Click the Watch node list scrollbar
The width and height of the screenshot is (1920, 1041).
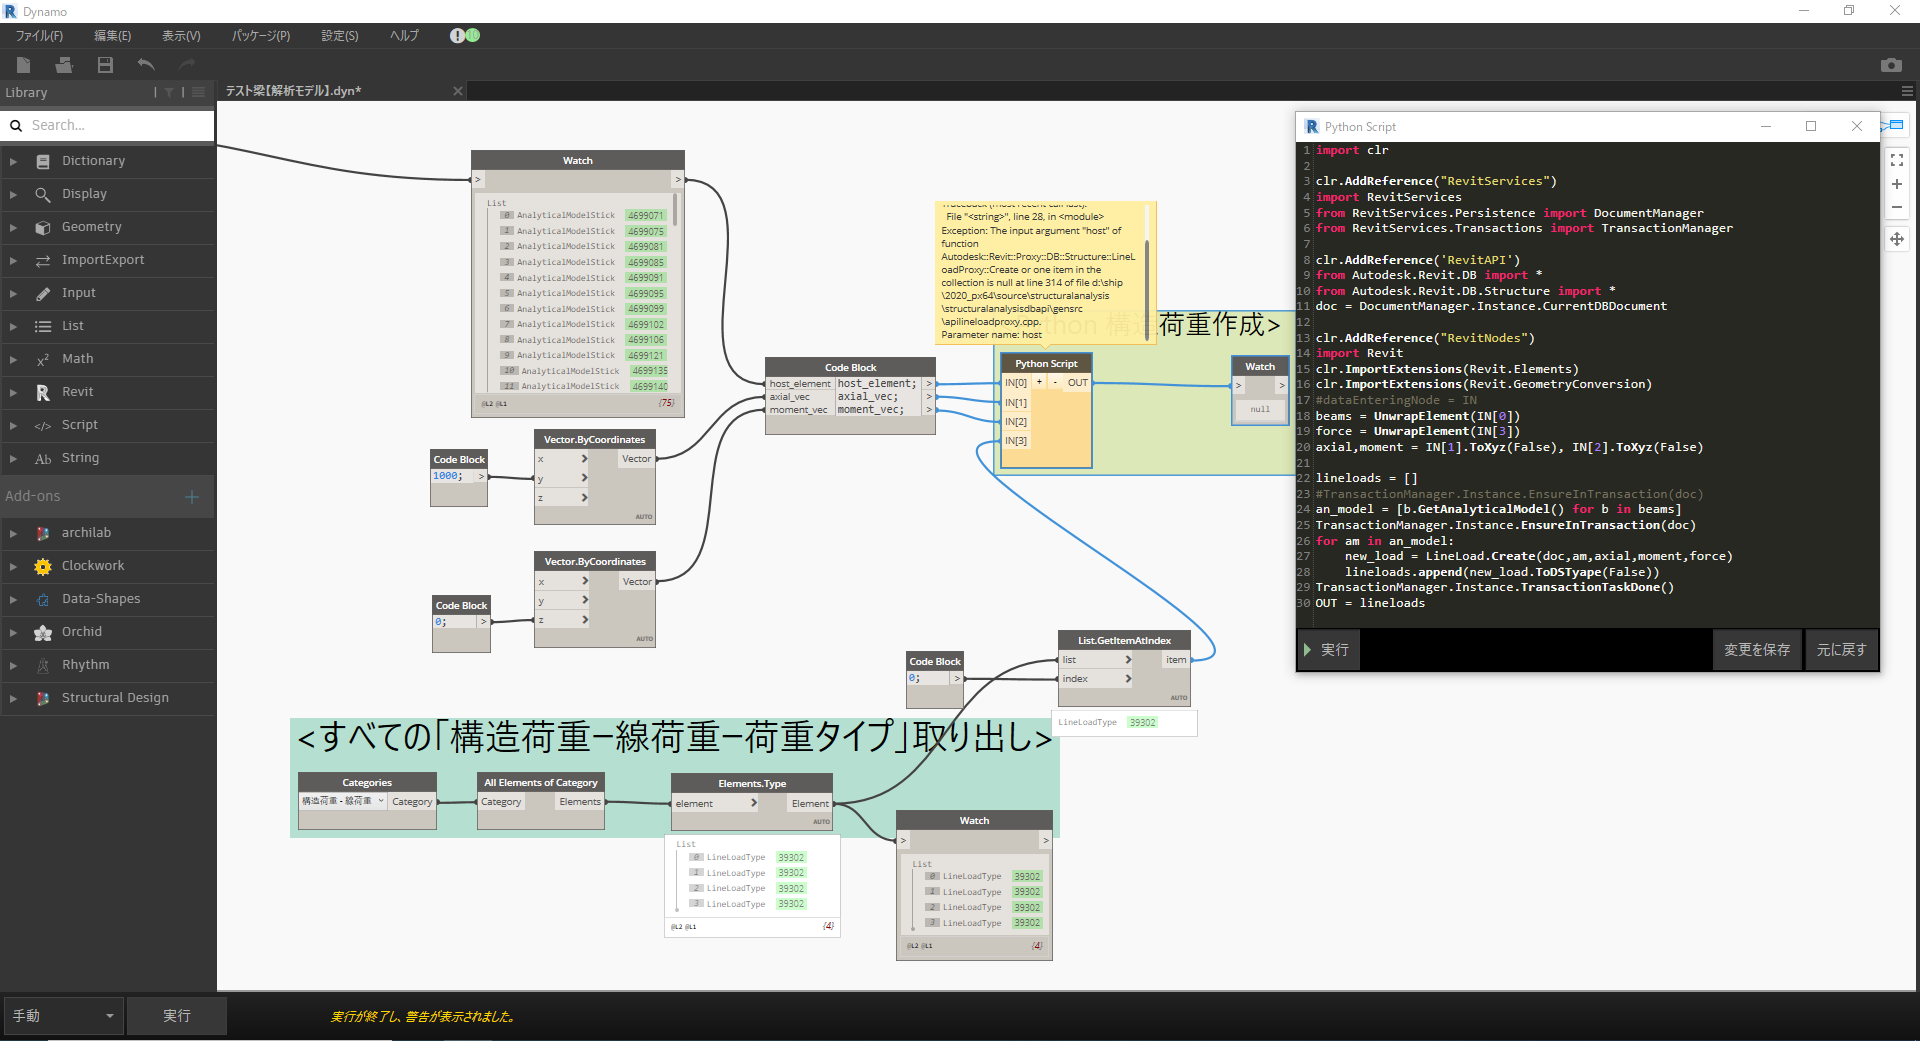click(676, 210)
